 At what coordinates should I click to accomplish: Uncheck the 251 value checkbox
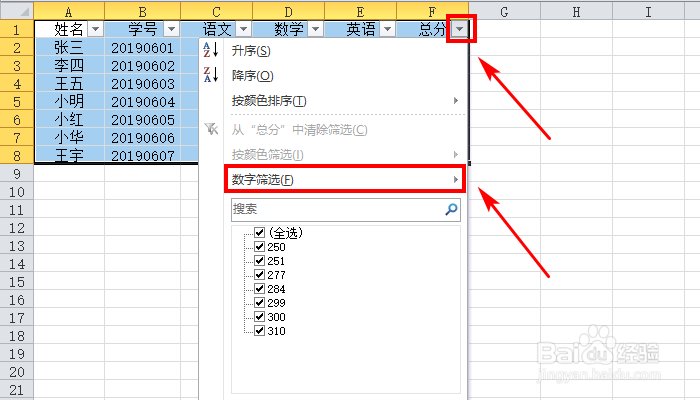point(259,260)
